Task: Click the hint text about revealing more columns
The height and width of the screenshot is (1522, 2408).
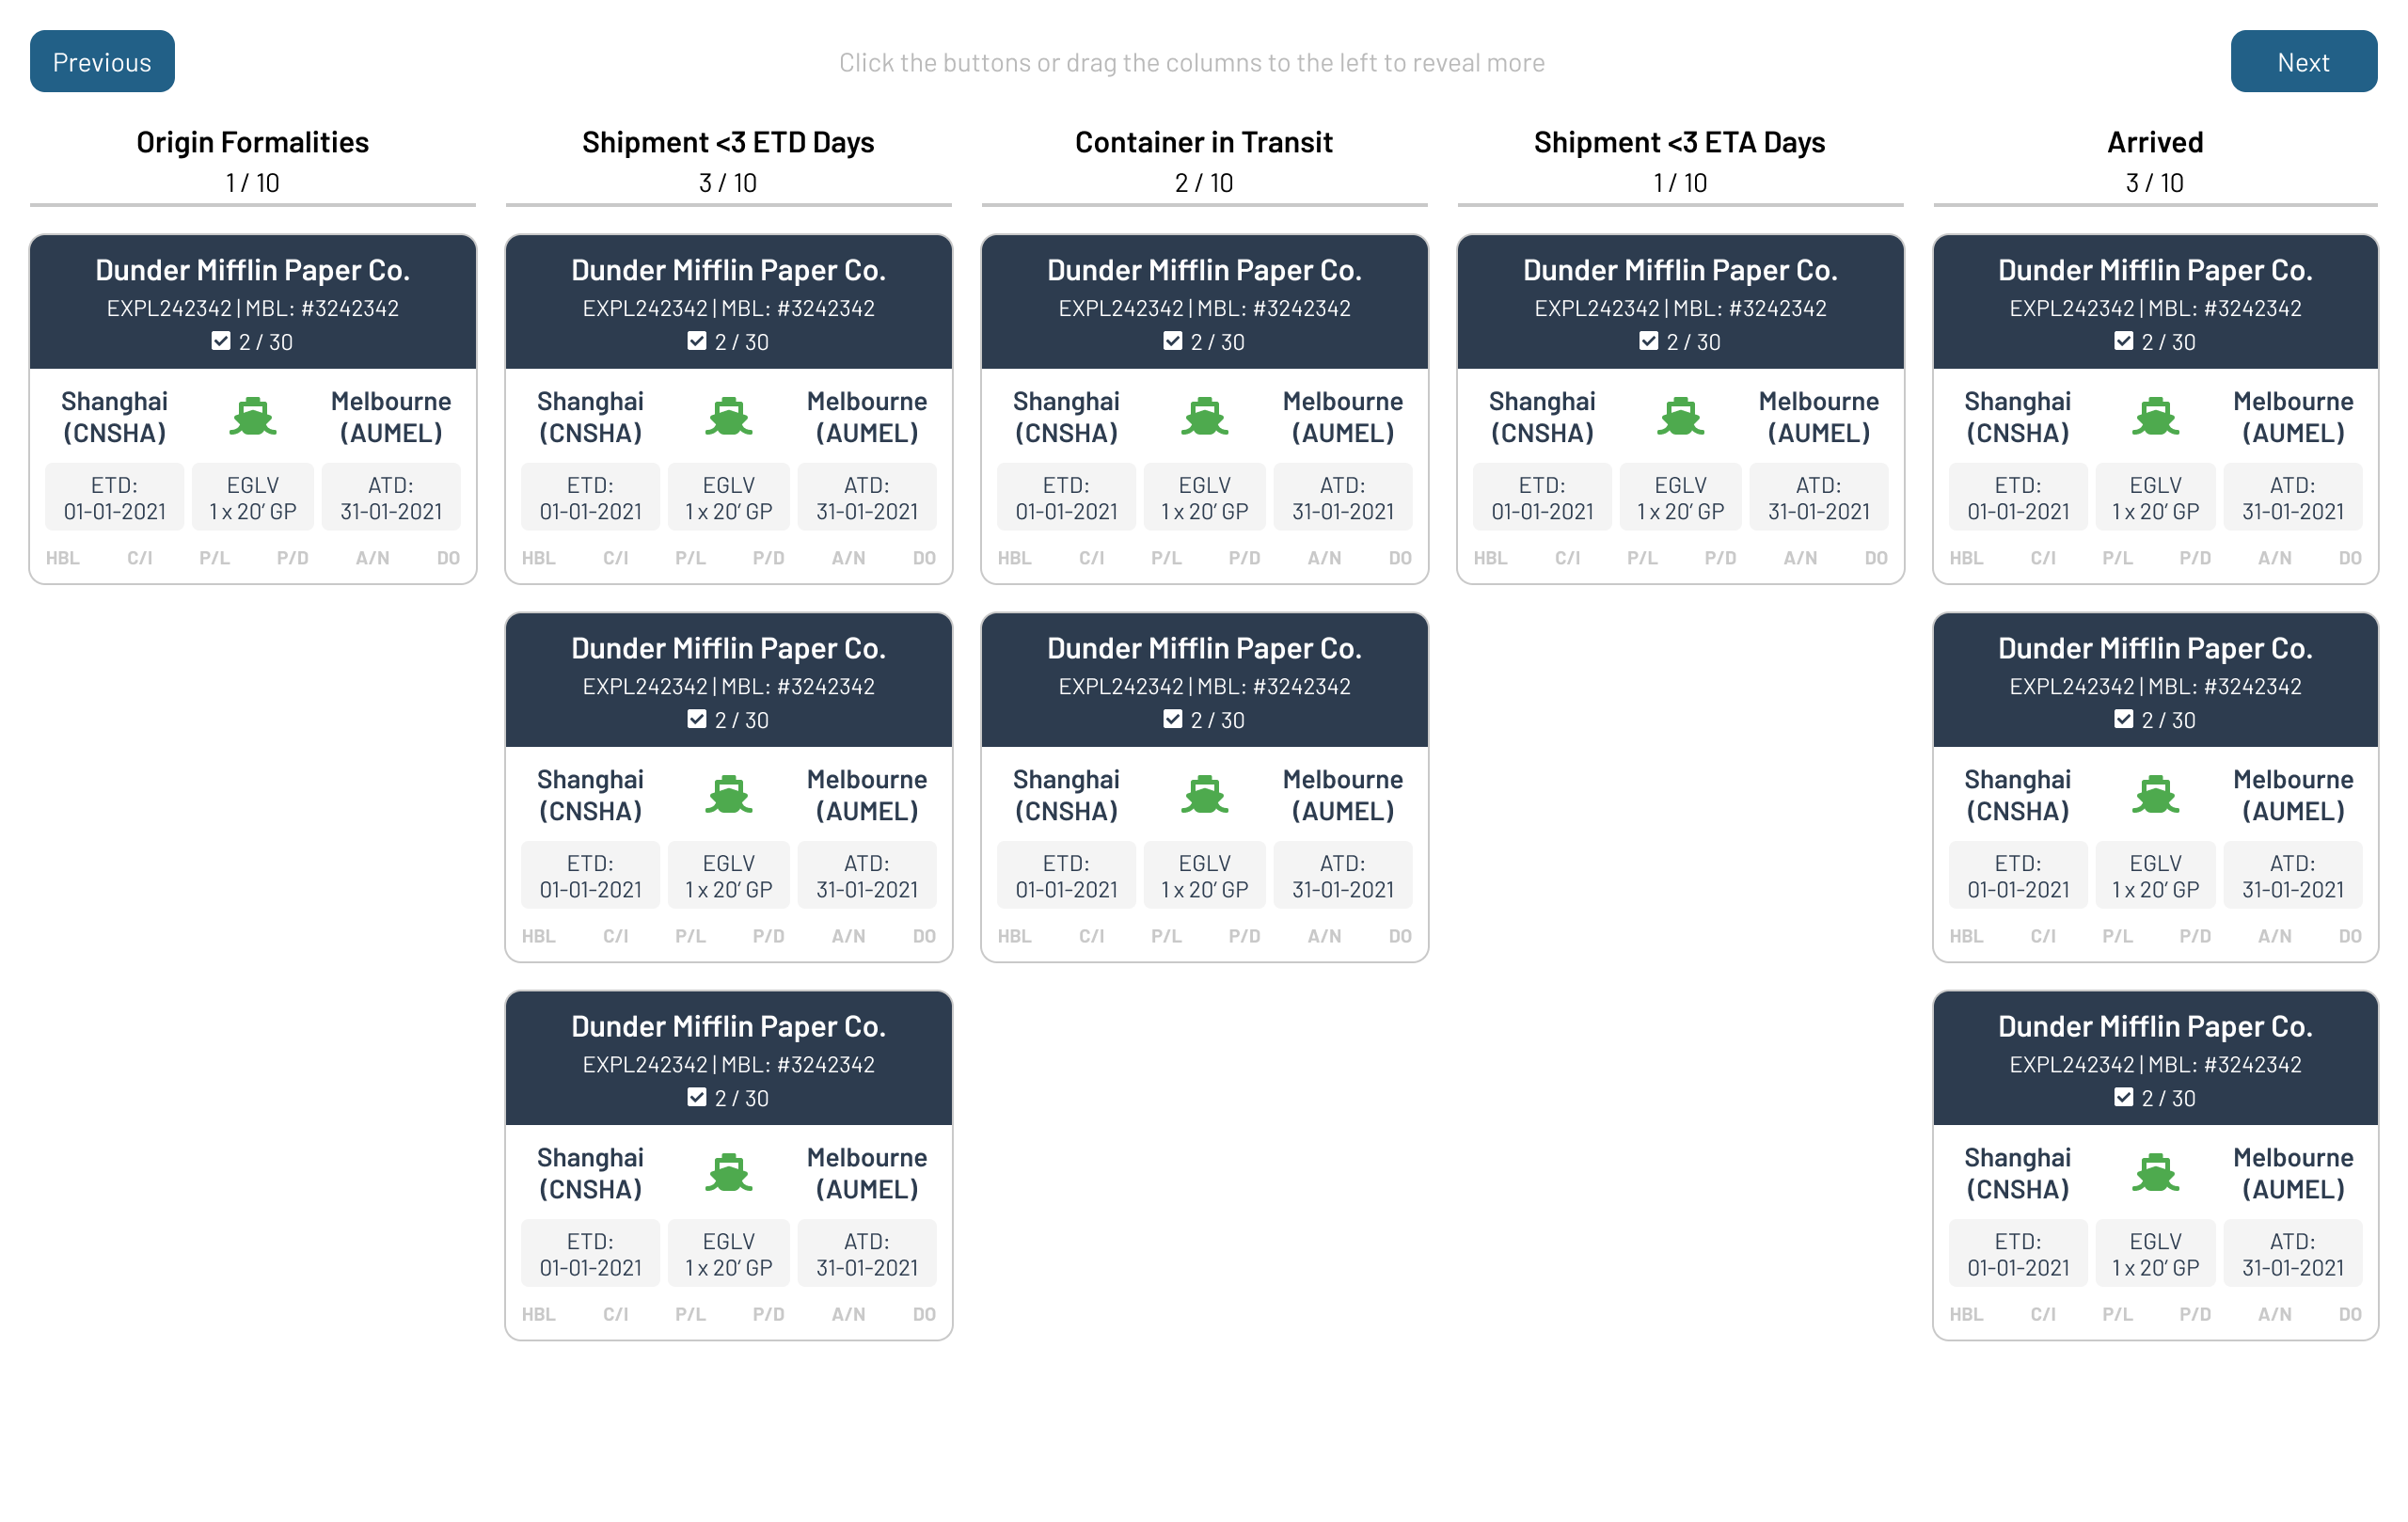Action: (1192, 62)
